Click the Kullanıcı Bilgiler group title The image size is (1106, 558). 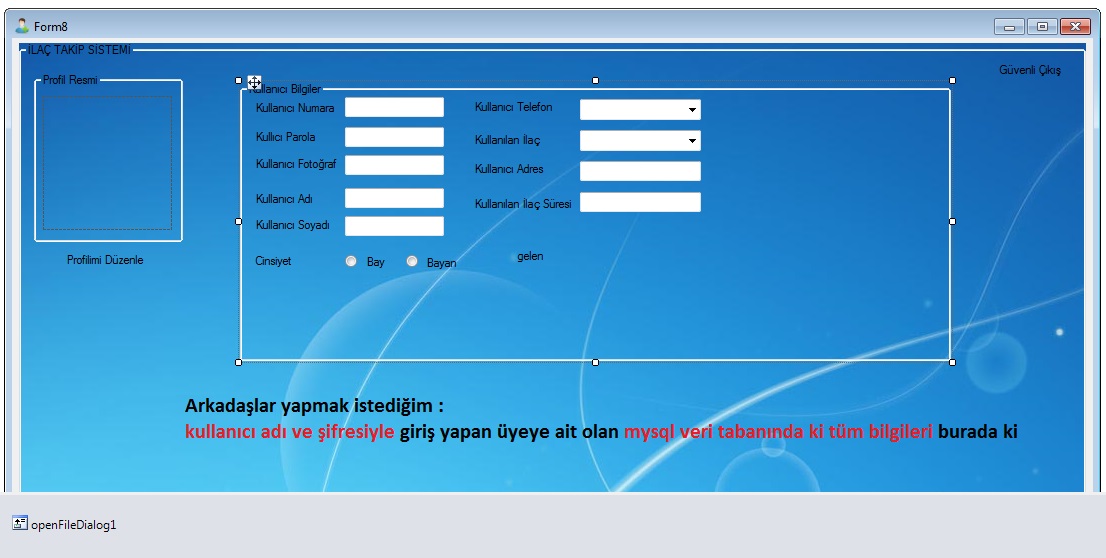[x=285, y=89]
